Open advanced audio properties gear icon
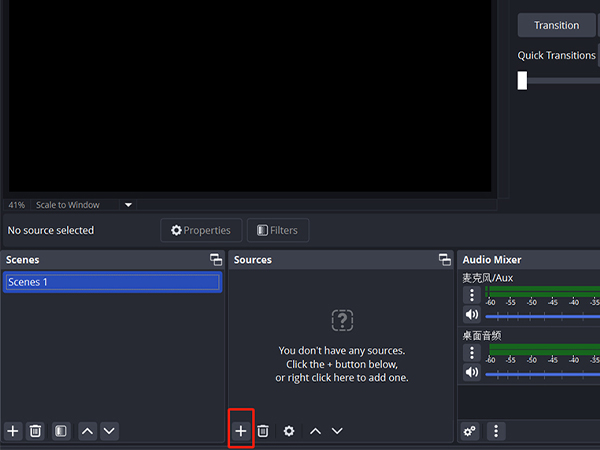This screenshot has width=600, height=450. 470,431
